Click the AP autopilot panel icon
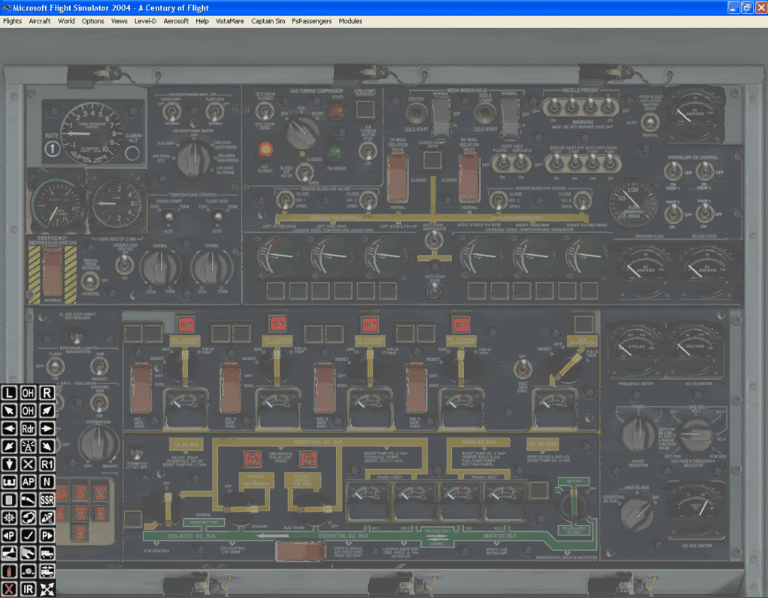 click(x=28, y=481)
